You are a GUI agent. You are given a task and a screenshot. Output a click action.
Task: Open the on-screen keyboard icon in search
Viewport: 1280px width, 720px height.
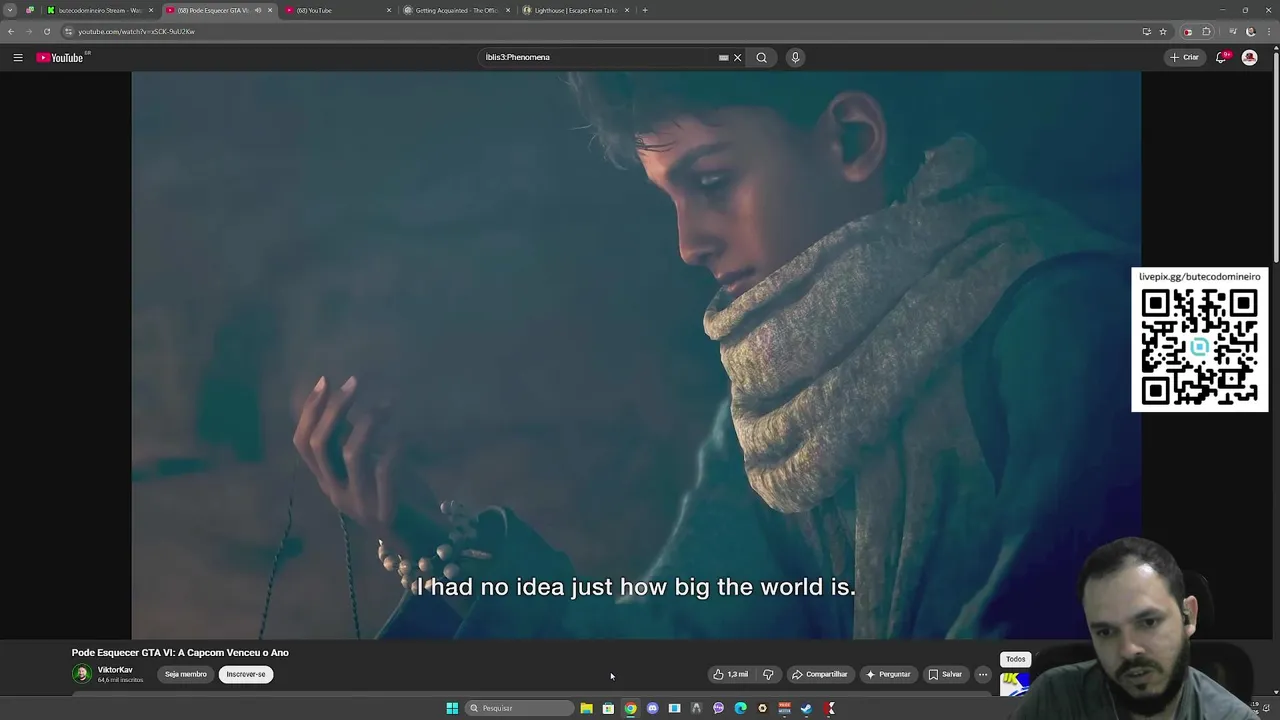click(723, 57)
